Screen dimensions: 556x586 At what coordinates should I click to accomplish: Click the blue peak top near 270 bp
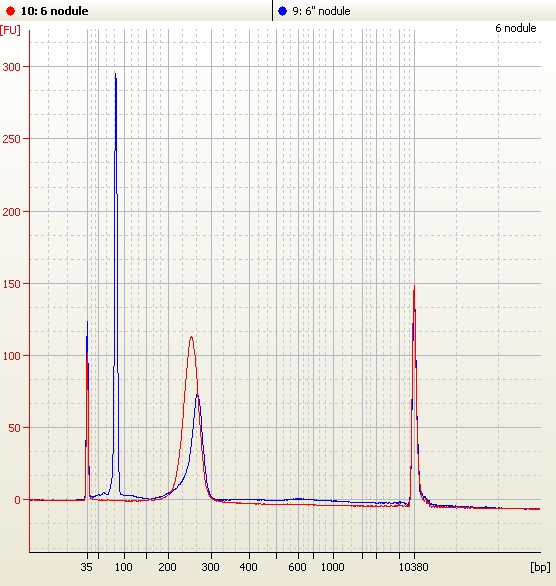[x=197, y=396]
